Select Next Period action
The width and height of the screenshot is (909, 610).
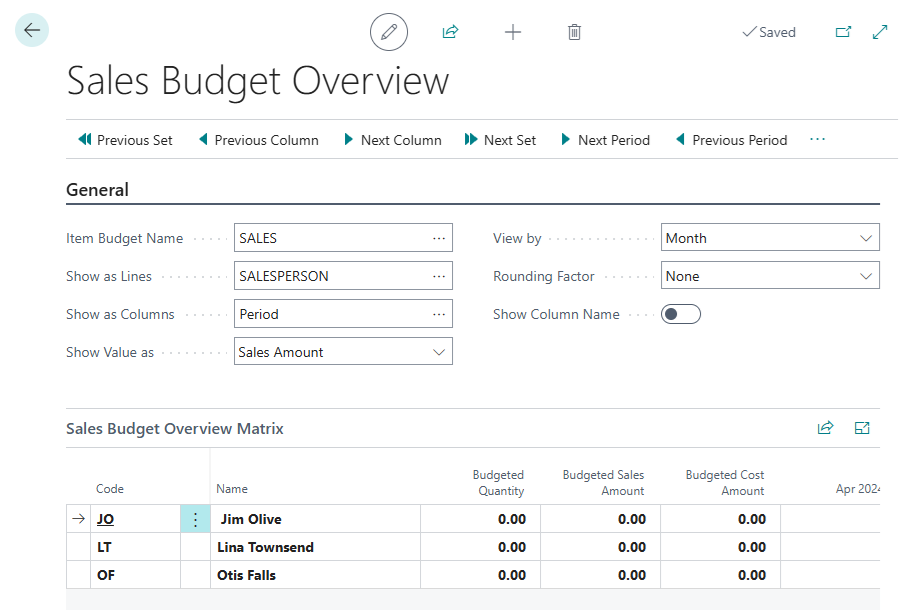[x=605, y=140]
